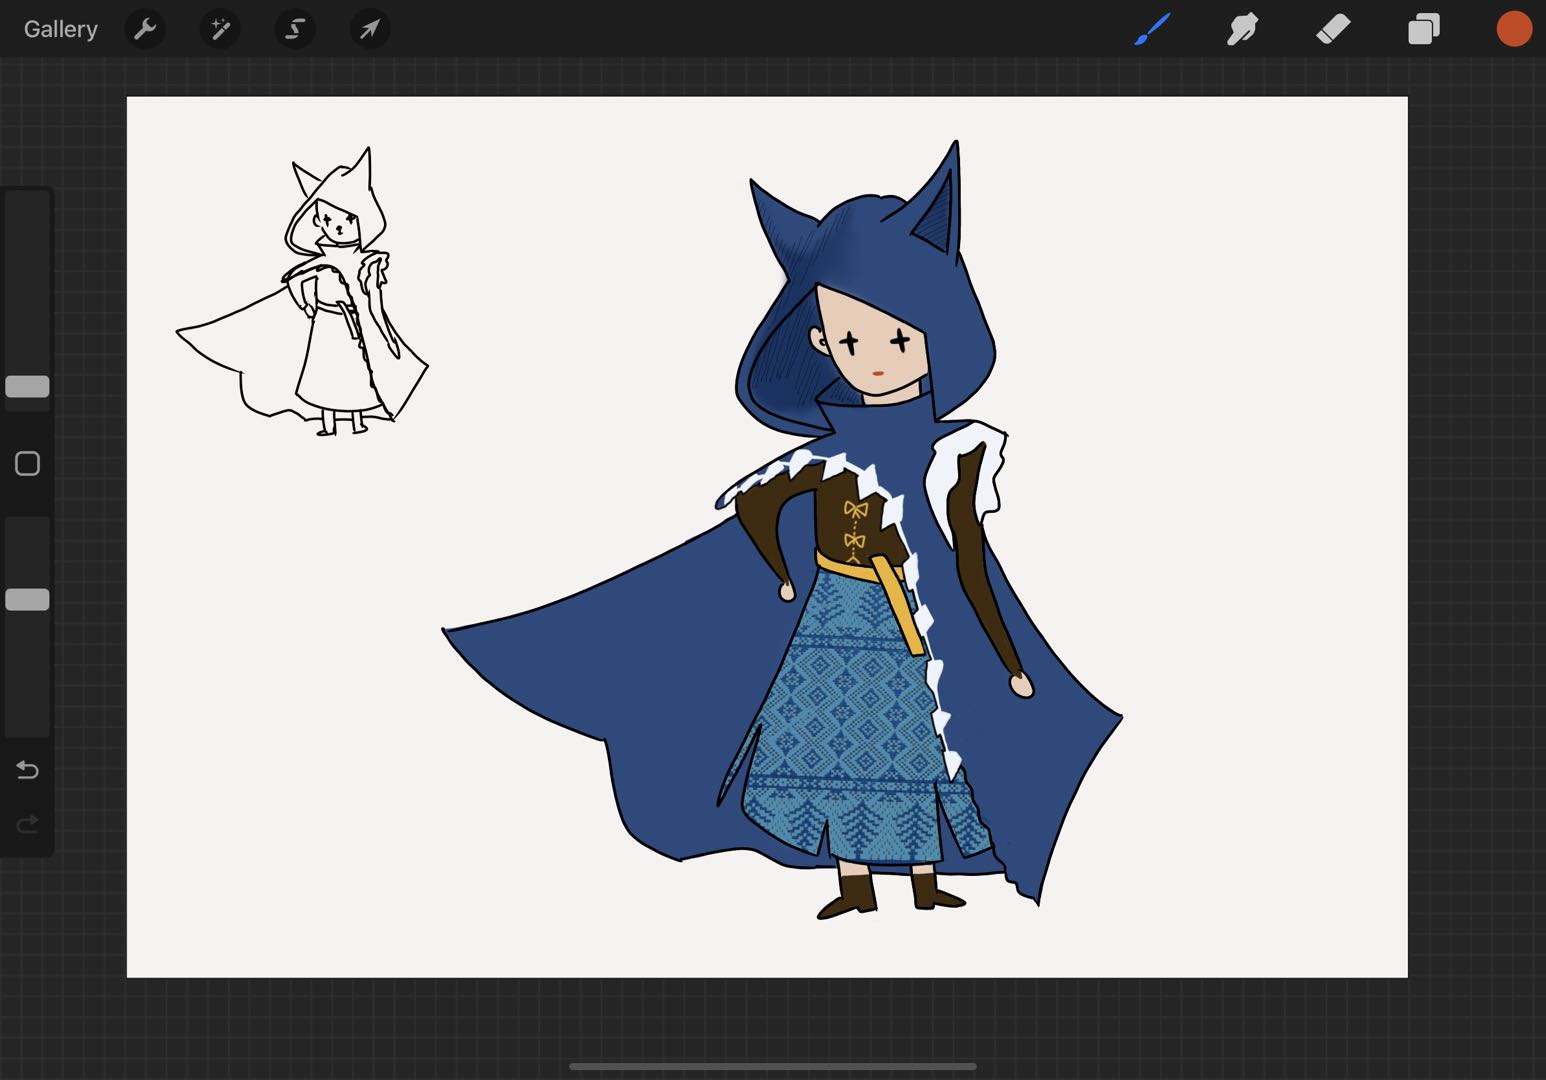Open the Actions wrench menu

(x=145, y=29)
